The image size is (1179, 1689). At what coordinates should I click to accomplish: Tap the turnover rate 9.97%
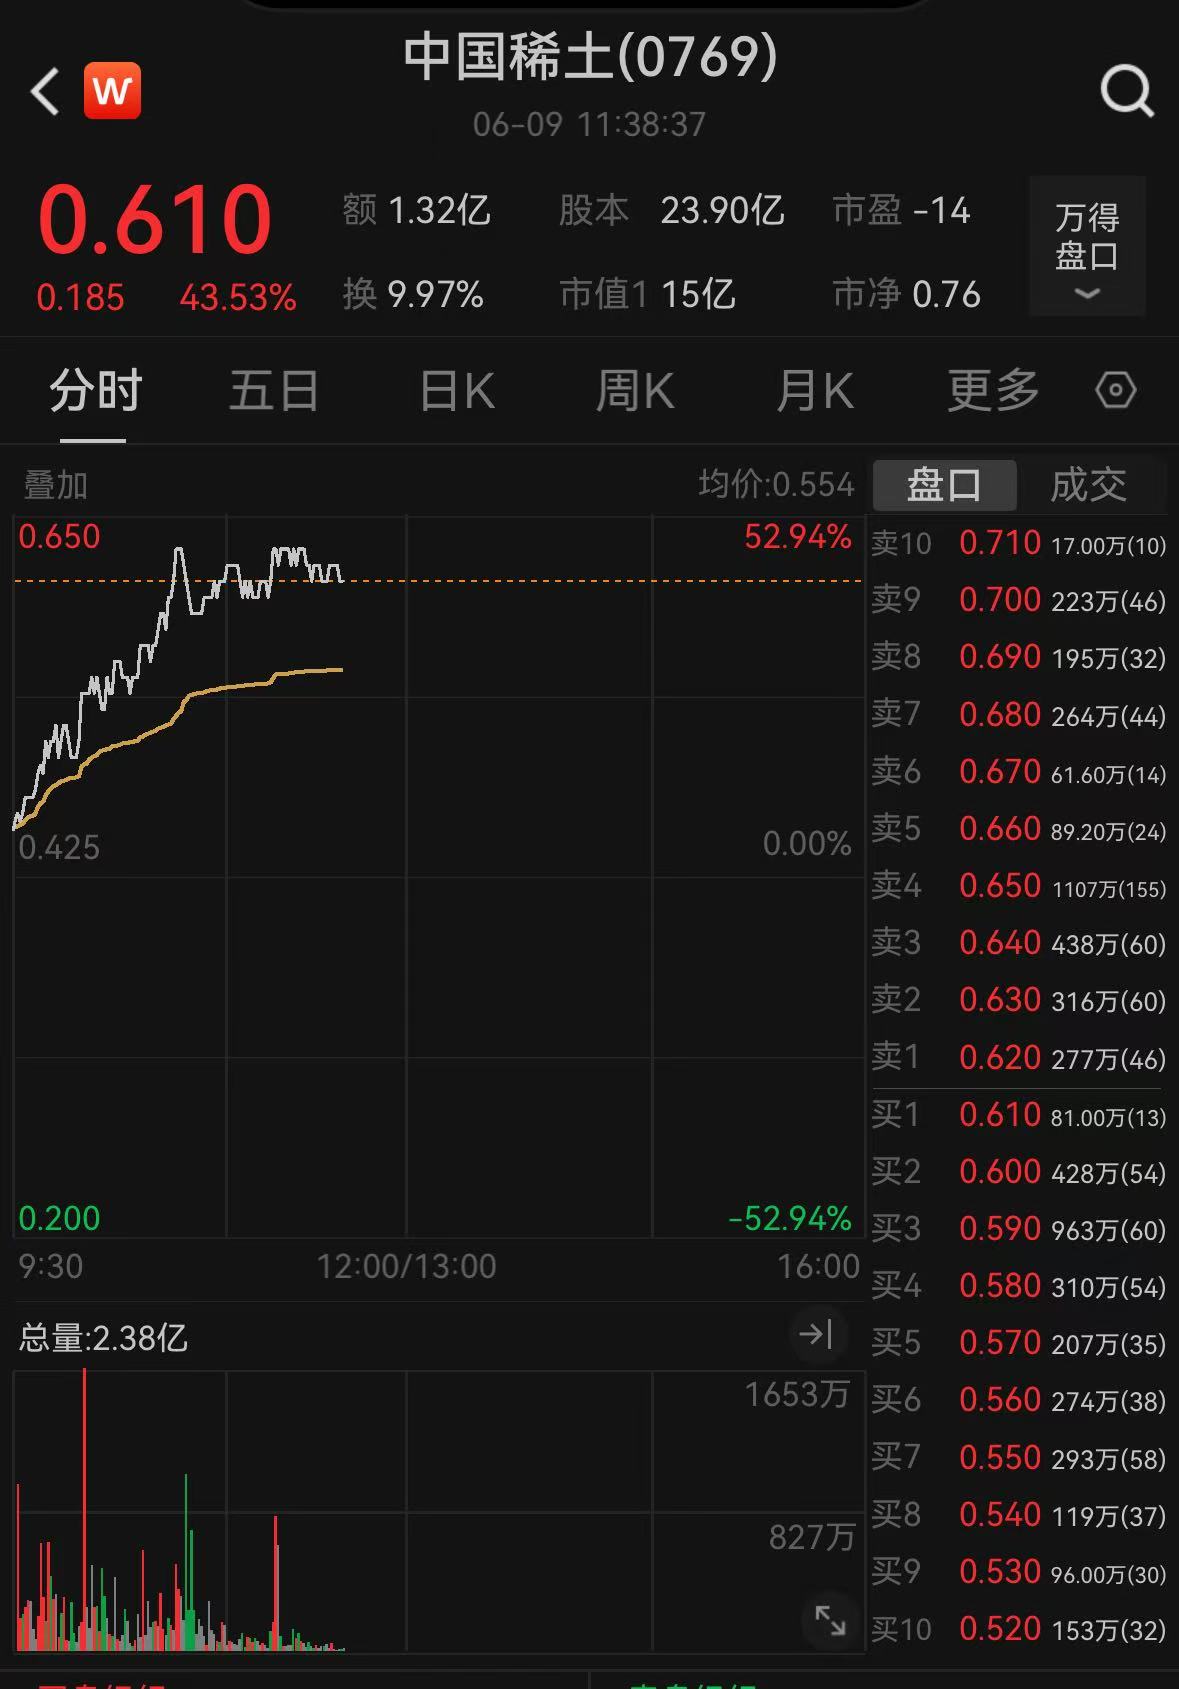[x=435, y=295]
